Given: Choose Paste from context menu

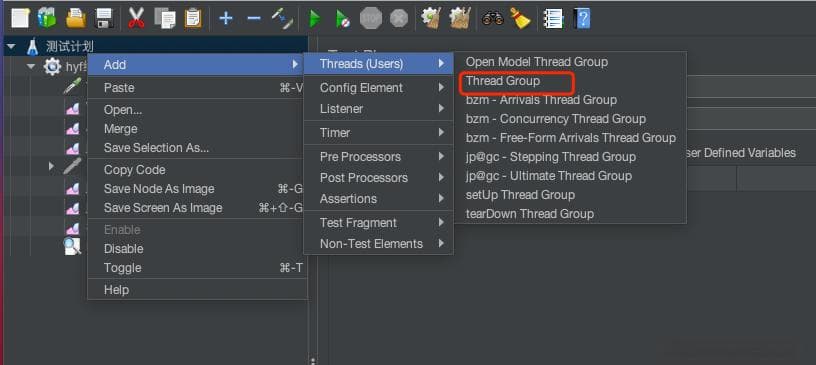Looking at the screenshot, I should tap(197, 87).
